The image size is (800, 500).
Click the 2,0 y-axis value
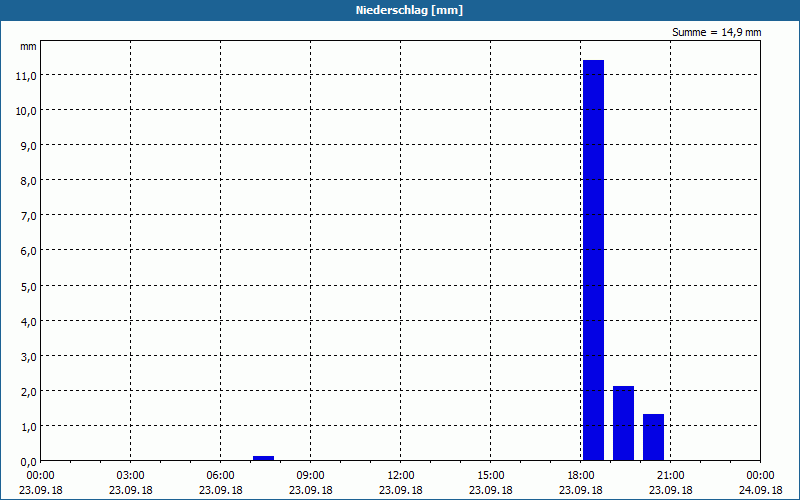28,391
